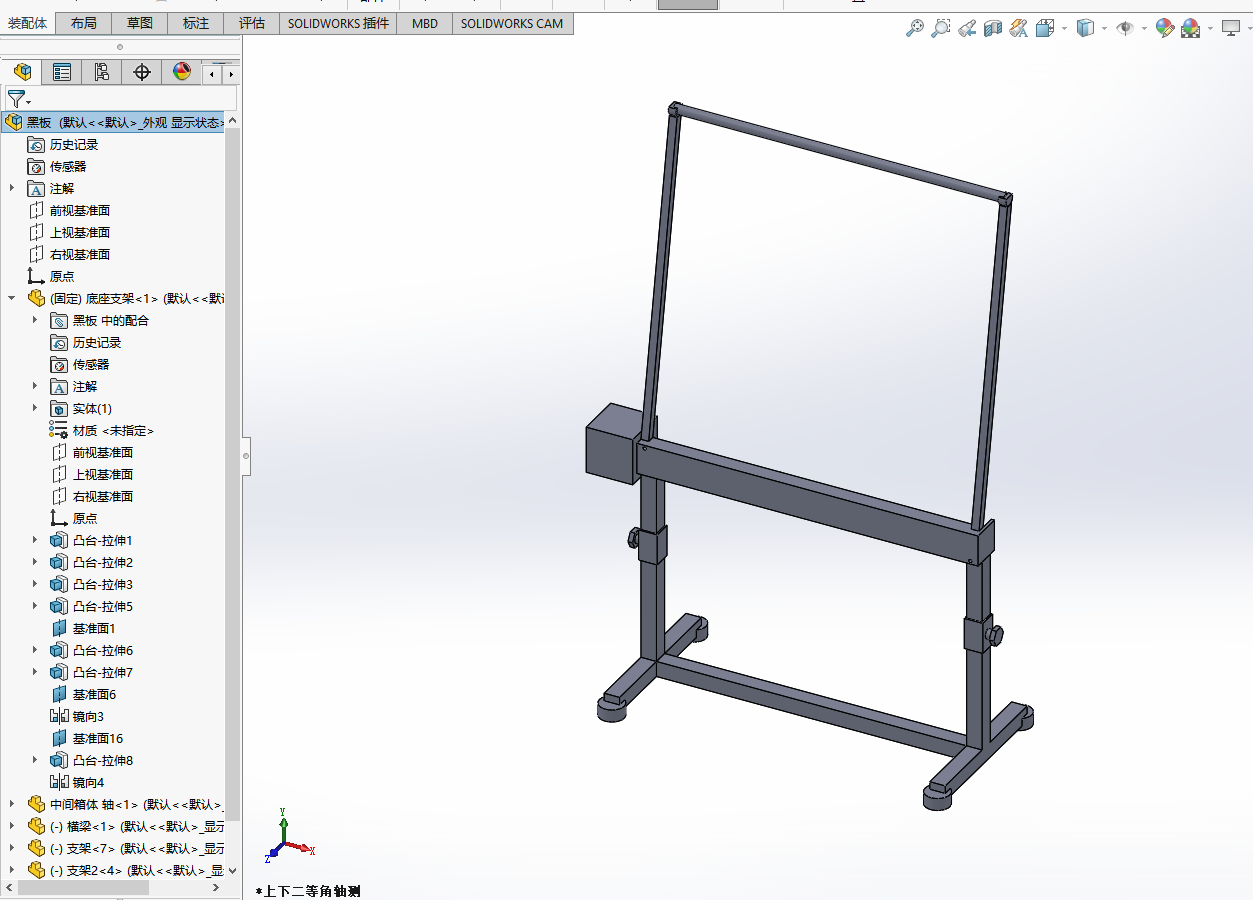Select the Zoom to Area tool
The image size is (1253, 900).
941,29
